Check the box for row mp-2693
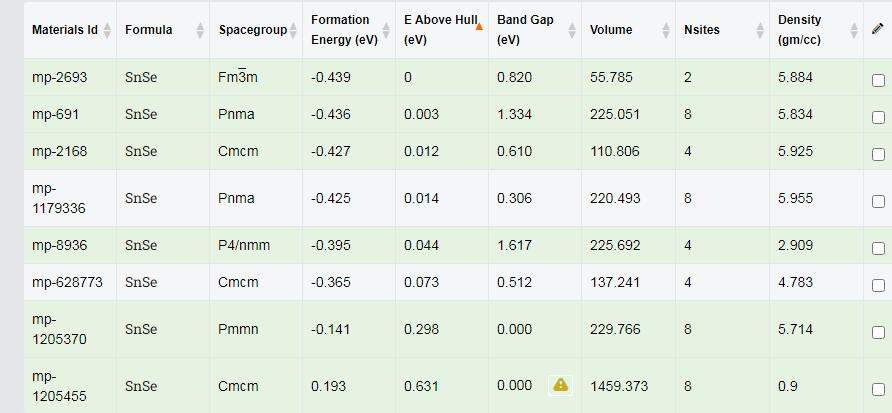Image resolution: width=892 pixels, height=413 pixels. pos(878,81)
